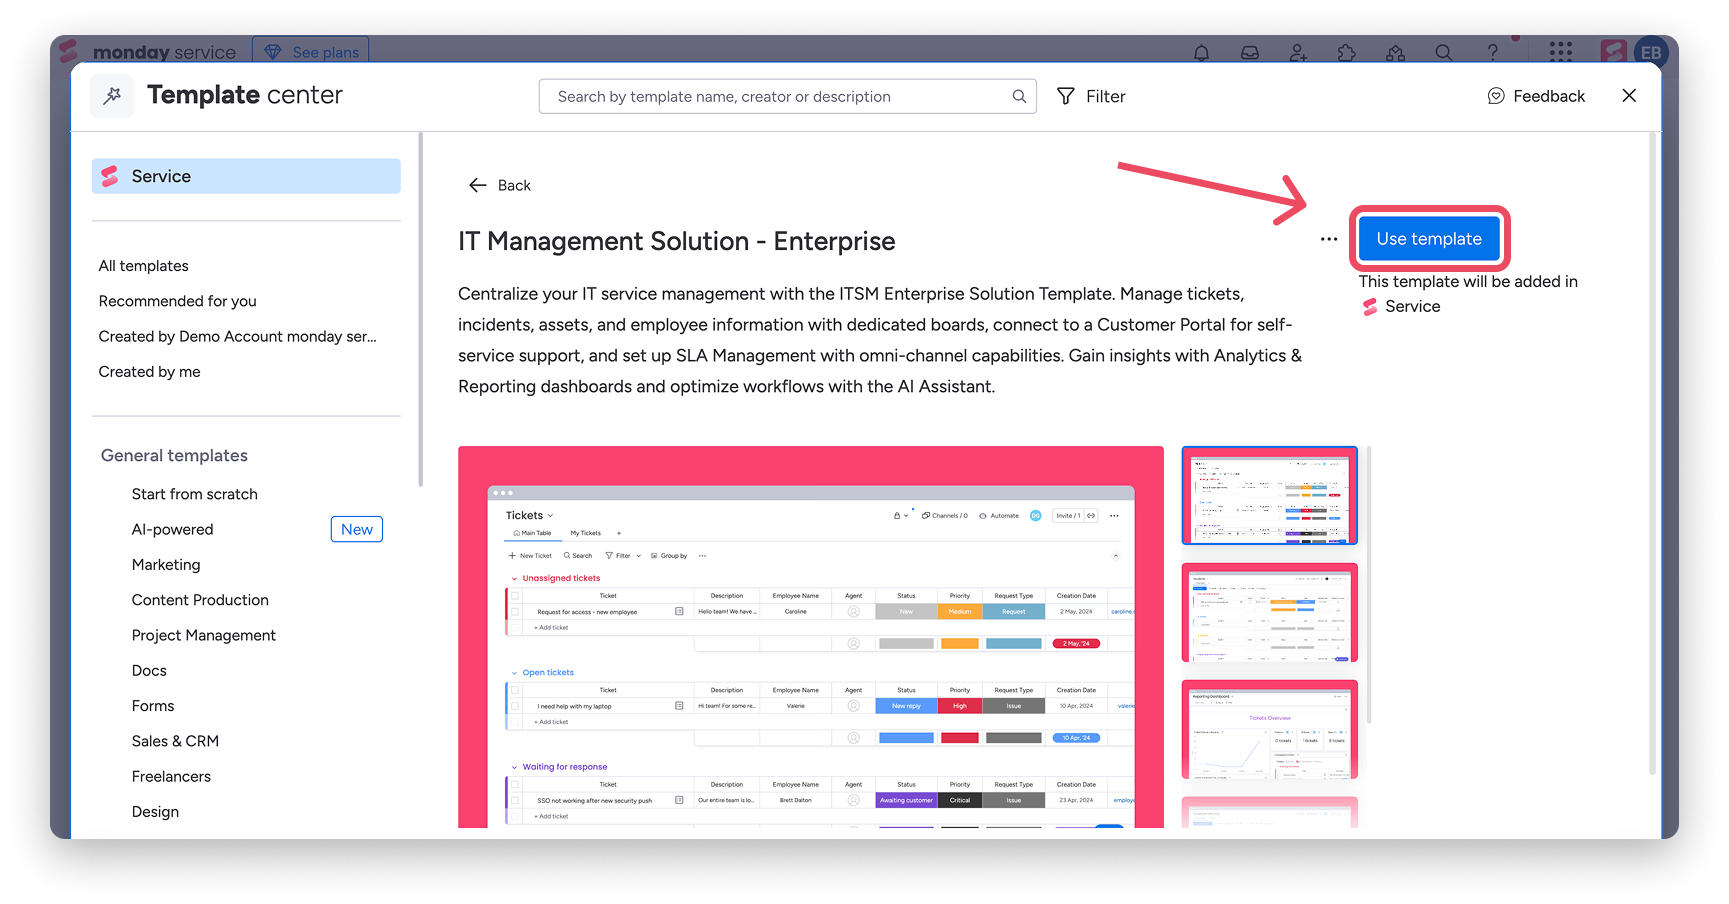Open Recommended for you templates
Screen dimensions: 1729x904
point(177,301)
